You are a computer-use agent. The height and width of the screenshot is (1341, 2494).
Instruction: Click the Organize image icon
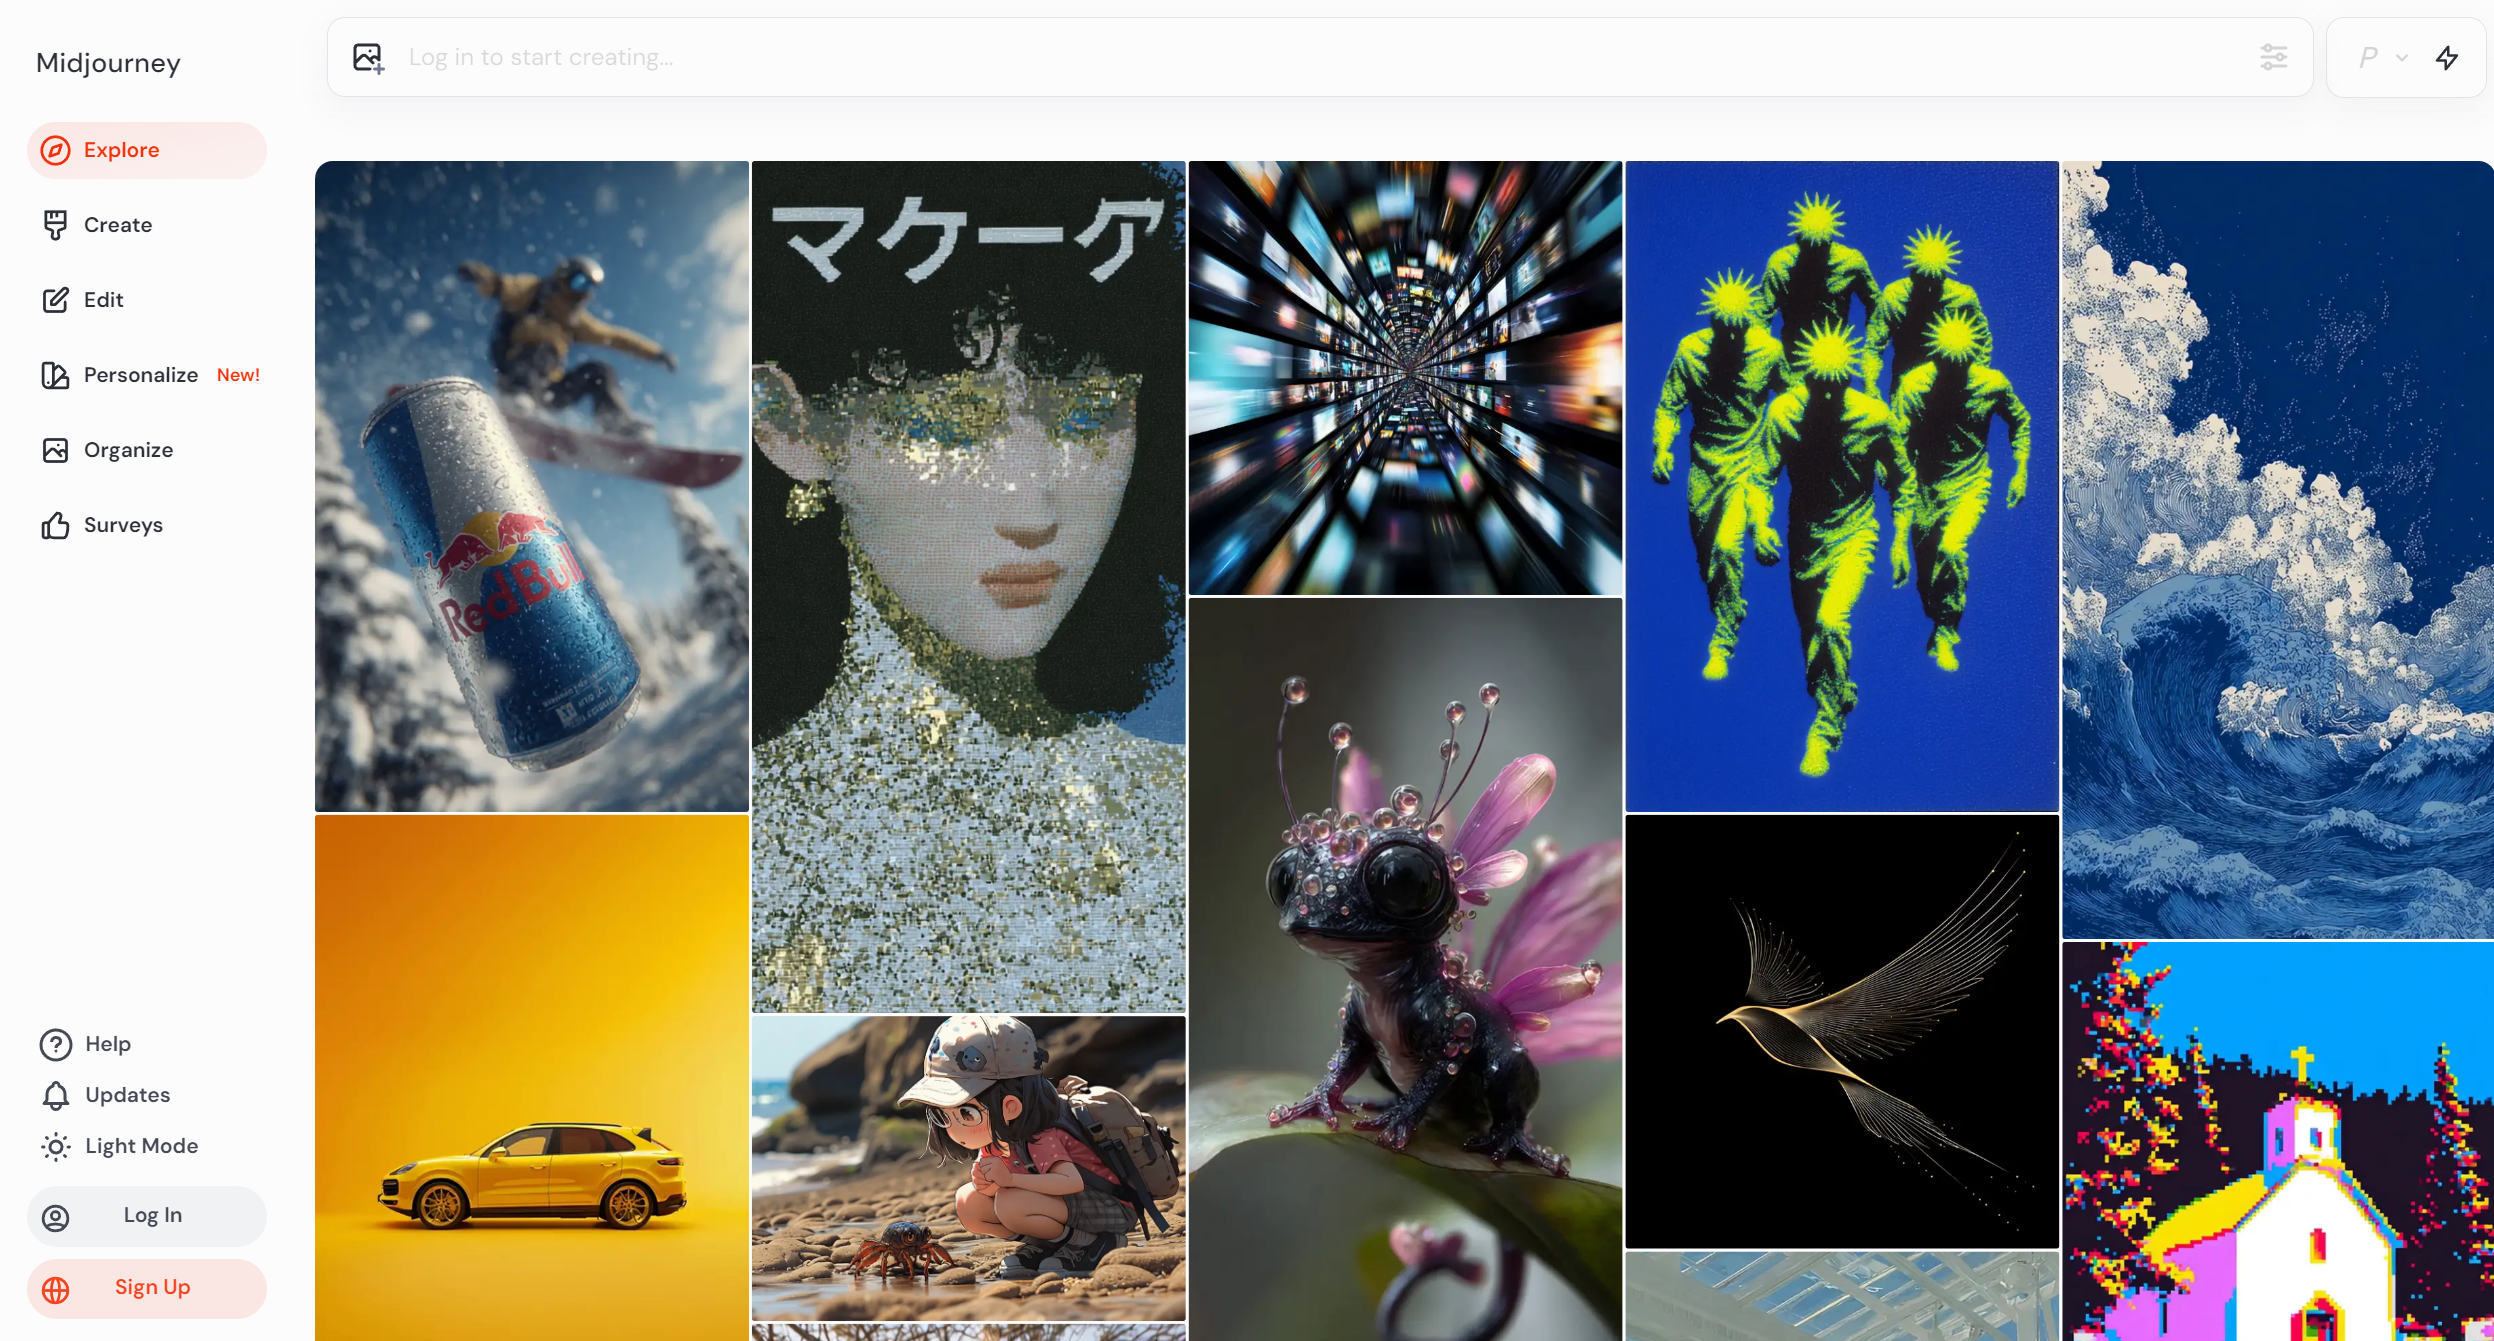55,450
